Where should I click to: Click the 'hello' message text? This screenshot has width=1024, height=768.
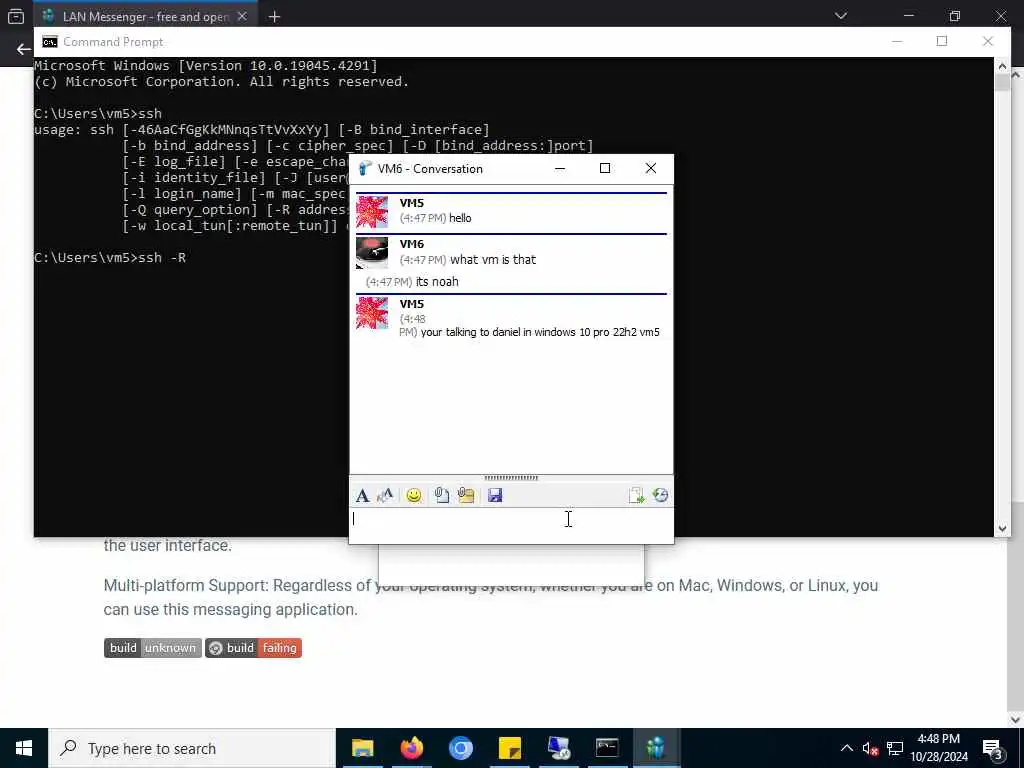pos(460,218)
